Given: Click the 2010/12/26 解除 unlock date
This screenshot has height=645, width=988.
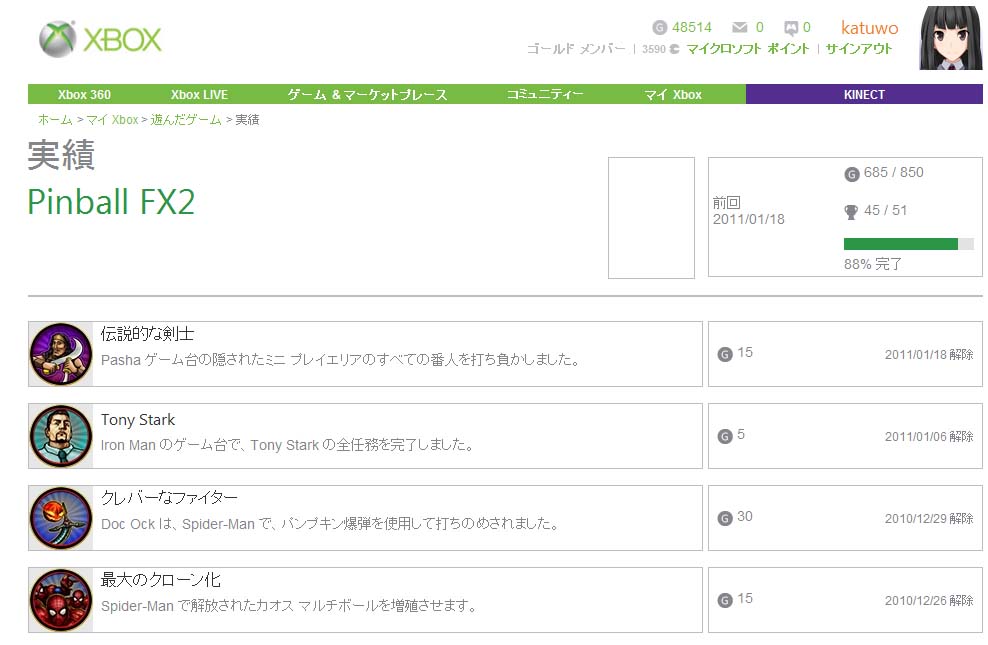Looking at the screenshot, I should click(x=929, y=600).
